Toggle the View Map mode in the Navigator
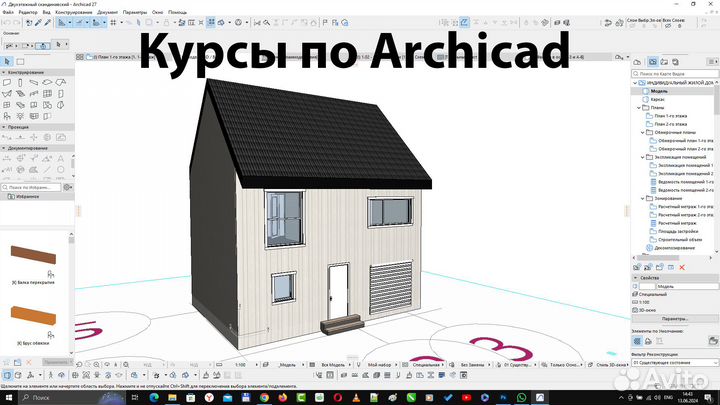The image size is (720, 405). 653,62
